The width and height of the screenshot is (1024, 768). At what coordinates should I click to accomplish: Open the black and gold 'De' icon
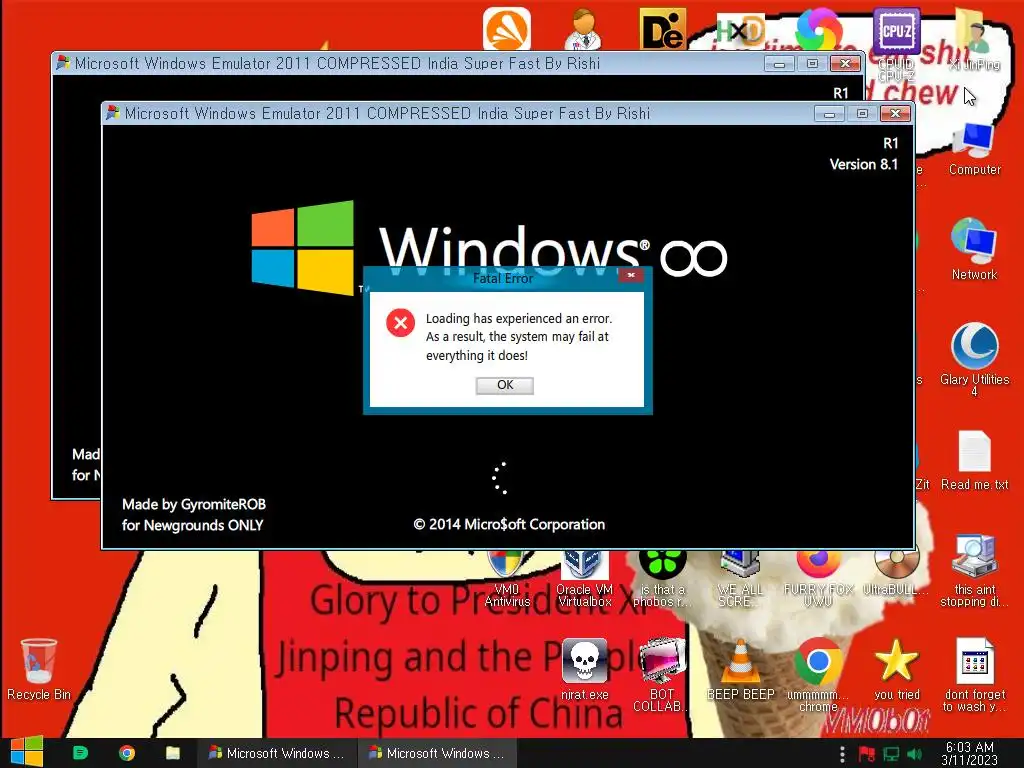pos(663,29)
